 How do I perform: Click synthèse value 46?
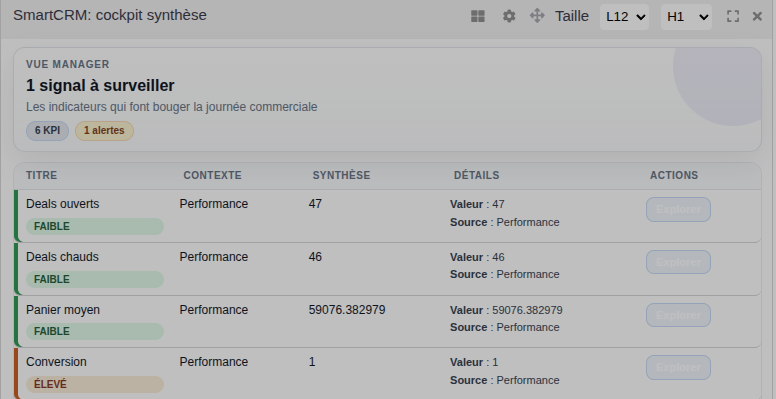[315, 257]
